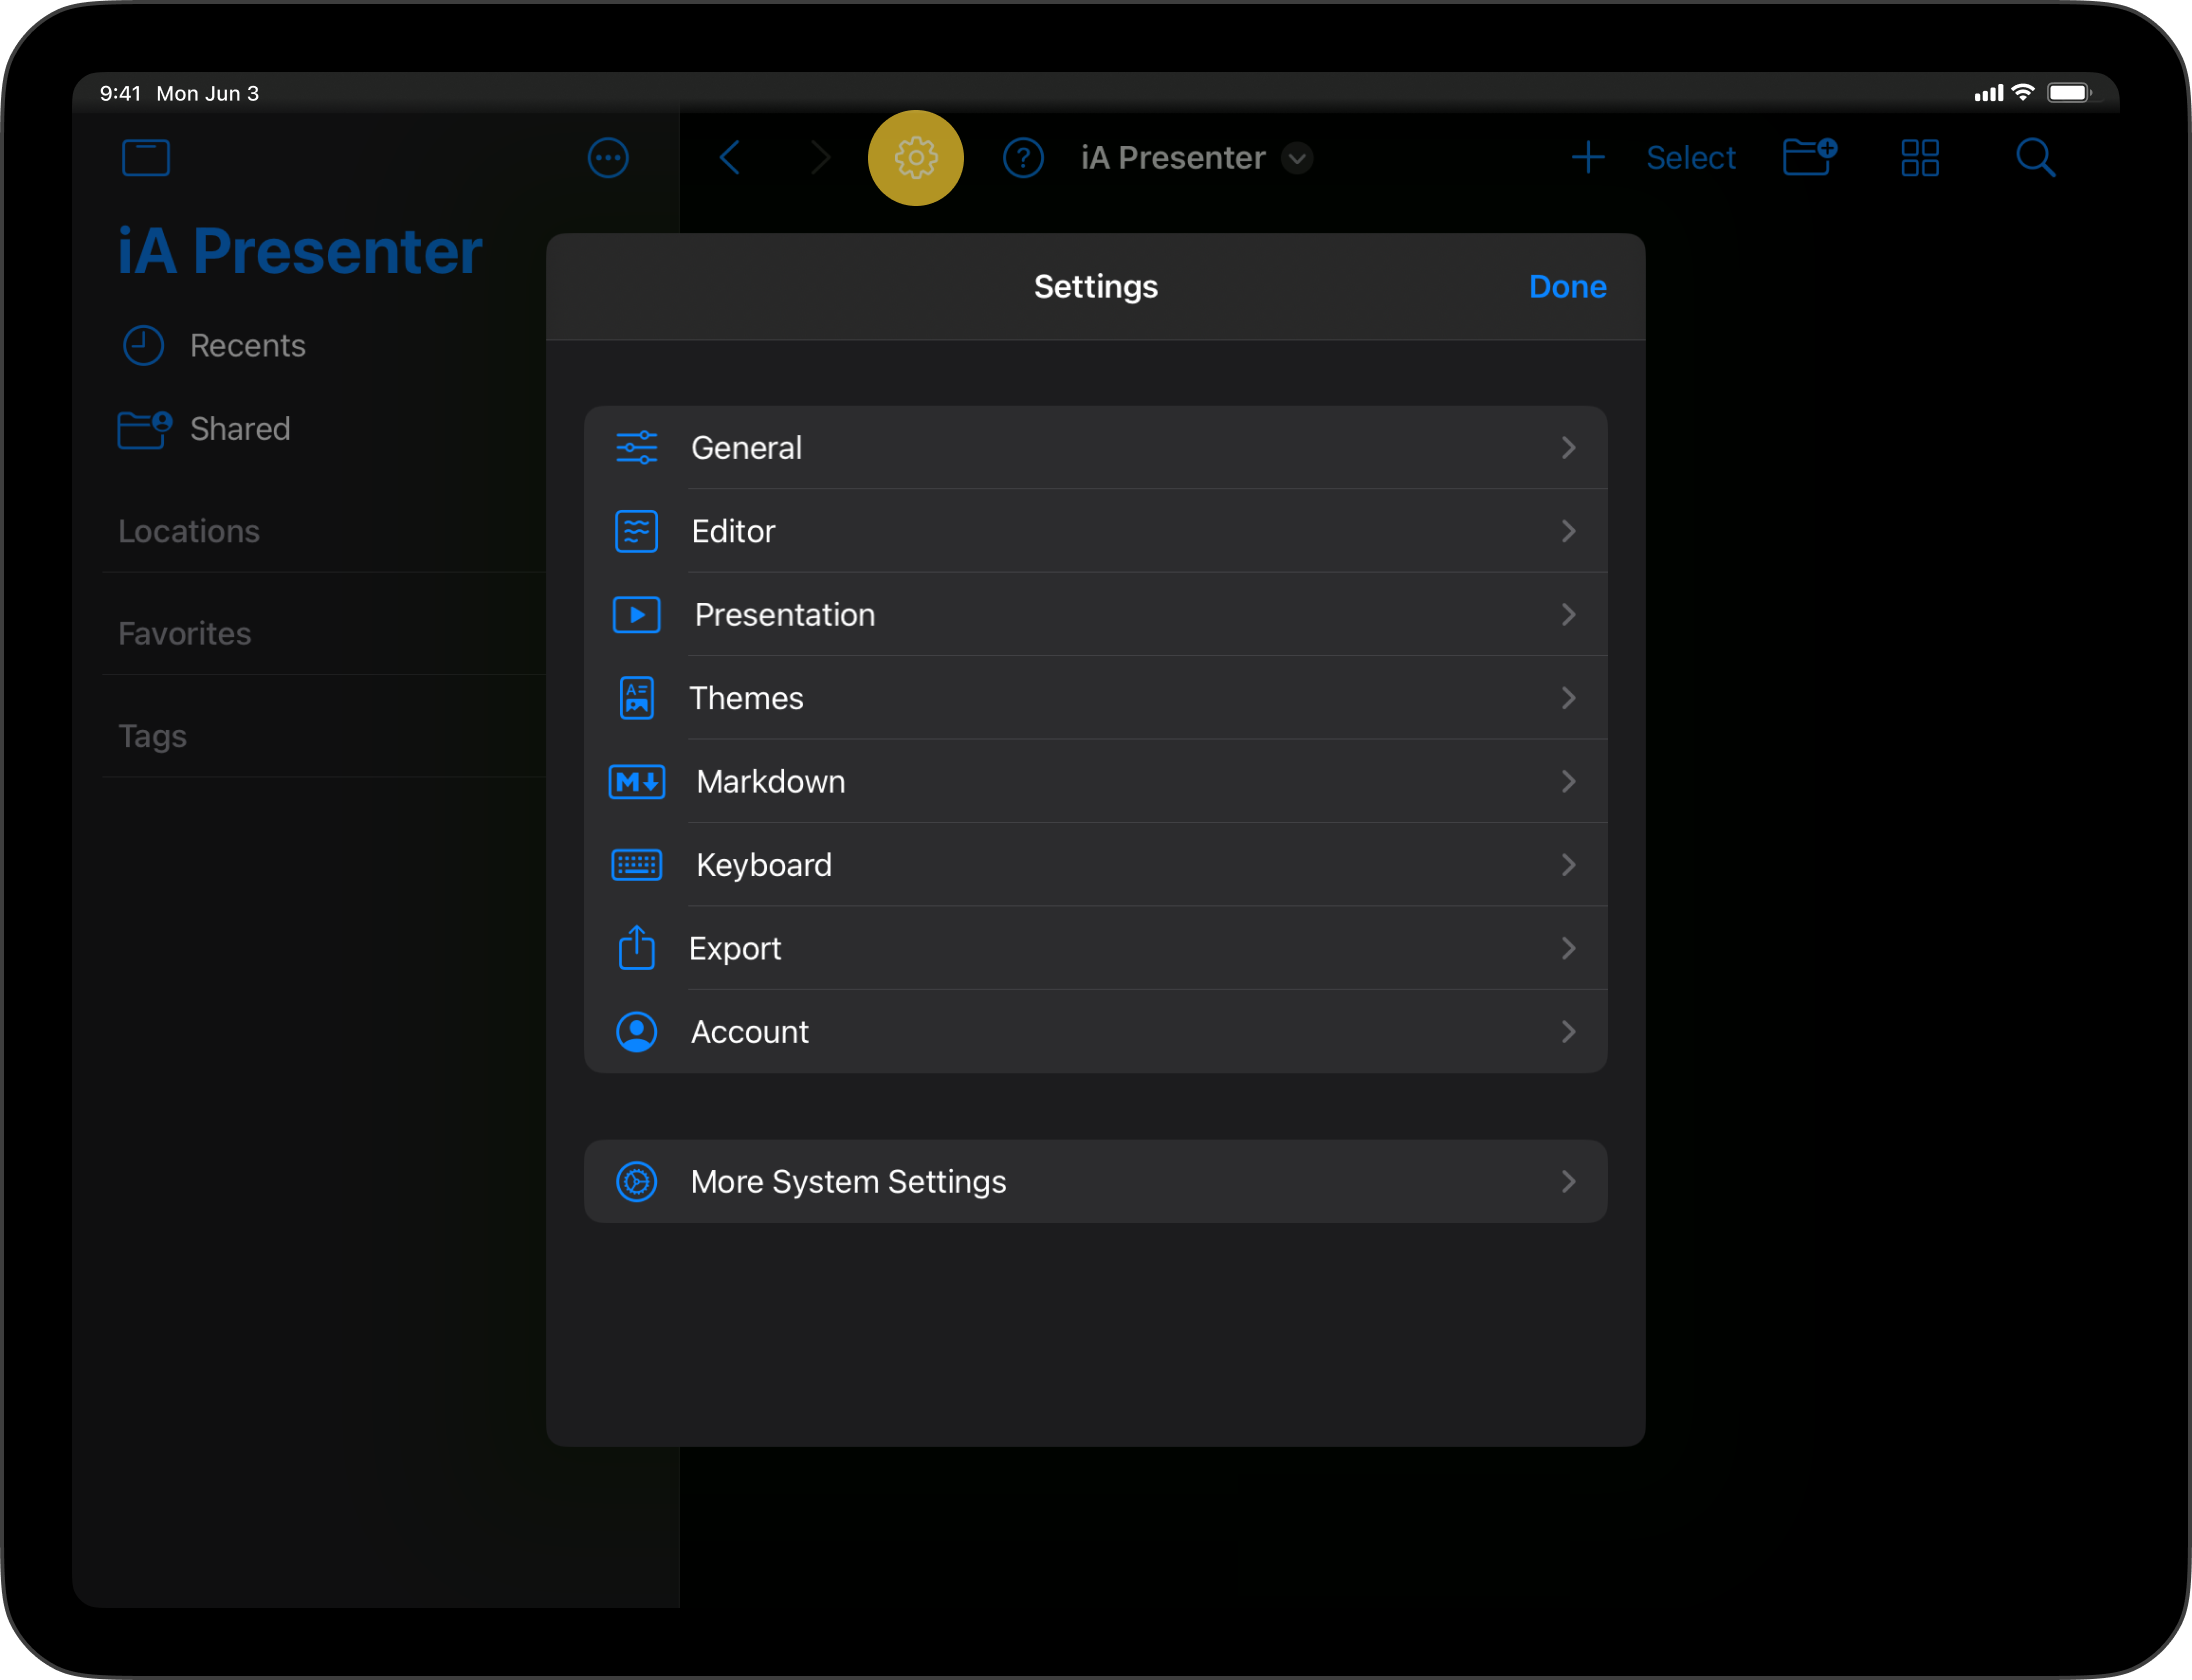Click the gear settings icon in toolbar

(915, 158)
